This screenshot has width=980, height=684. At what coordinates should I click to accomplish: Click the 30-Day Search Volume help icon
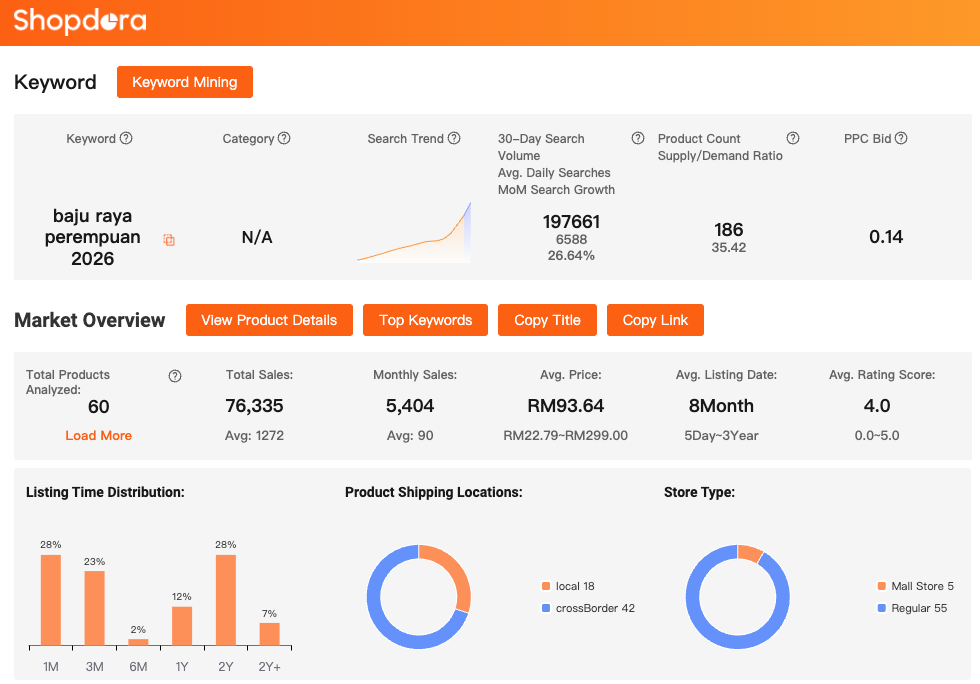(638, 139)
